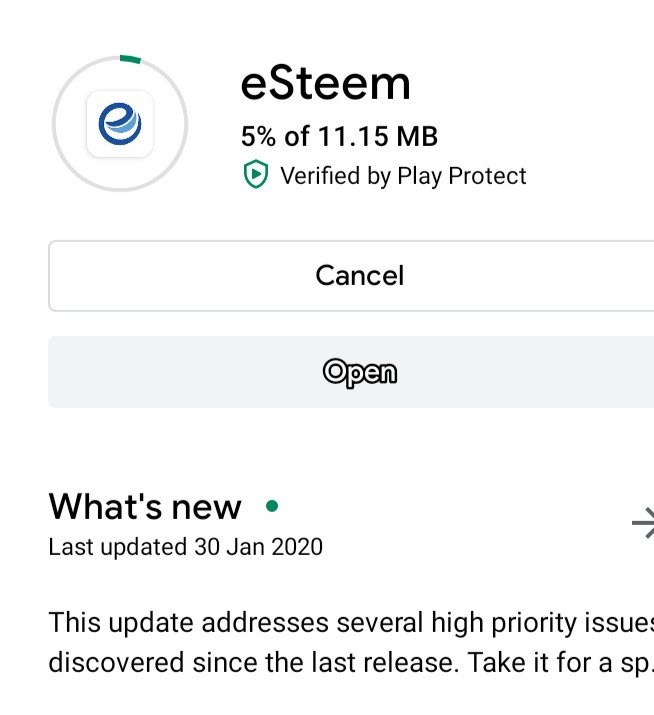Expand the What's new section heading
654x715 pixels.
click(x=145, y=507)
